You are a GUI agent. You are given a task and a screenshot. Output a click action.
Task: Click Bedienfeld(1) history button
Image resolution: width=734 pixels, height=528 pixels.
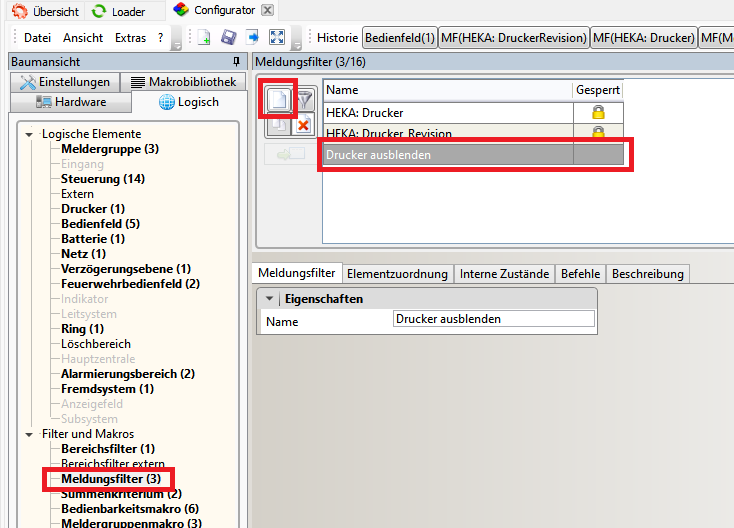400,37
